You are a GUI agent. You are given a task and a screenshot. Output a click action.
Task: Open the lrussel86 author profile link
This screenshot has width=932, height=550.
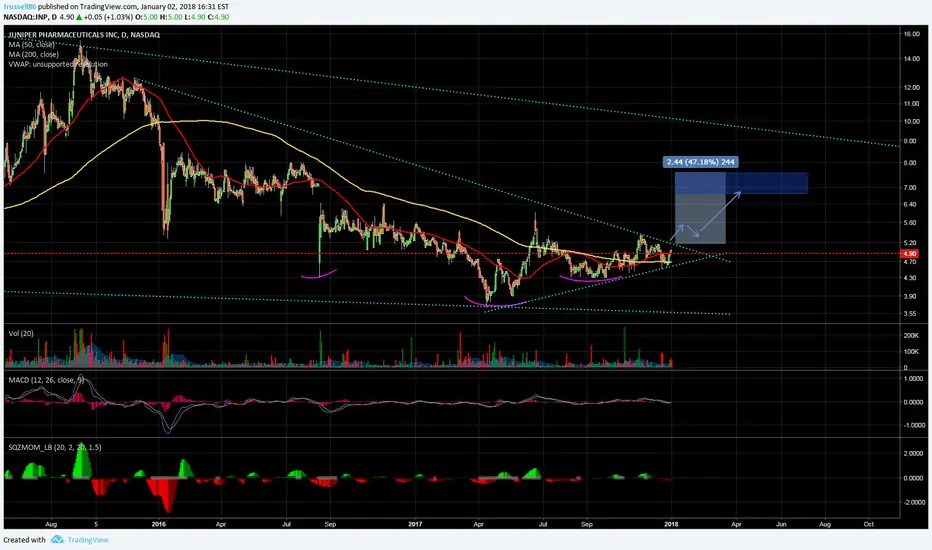coord(20,7)
